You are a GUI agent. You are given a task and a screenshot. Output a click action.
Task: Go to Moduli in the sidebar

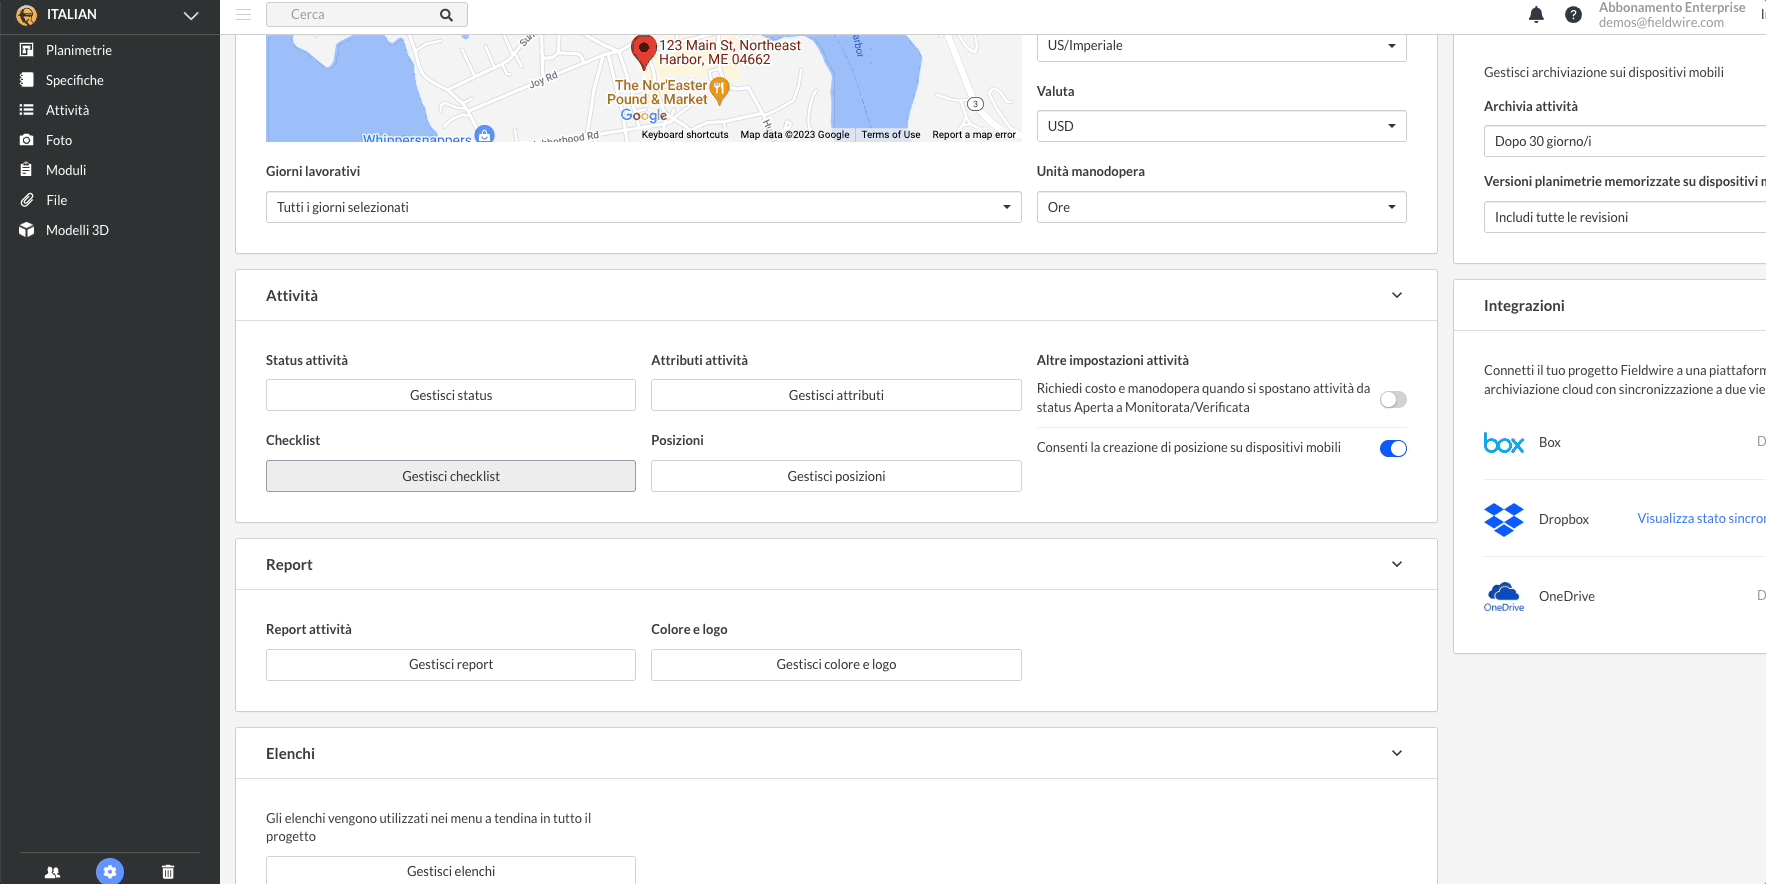coord(66,170)
